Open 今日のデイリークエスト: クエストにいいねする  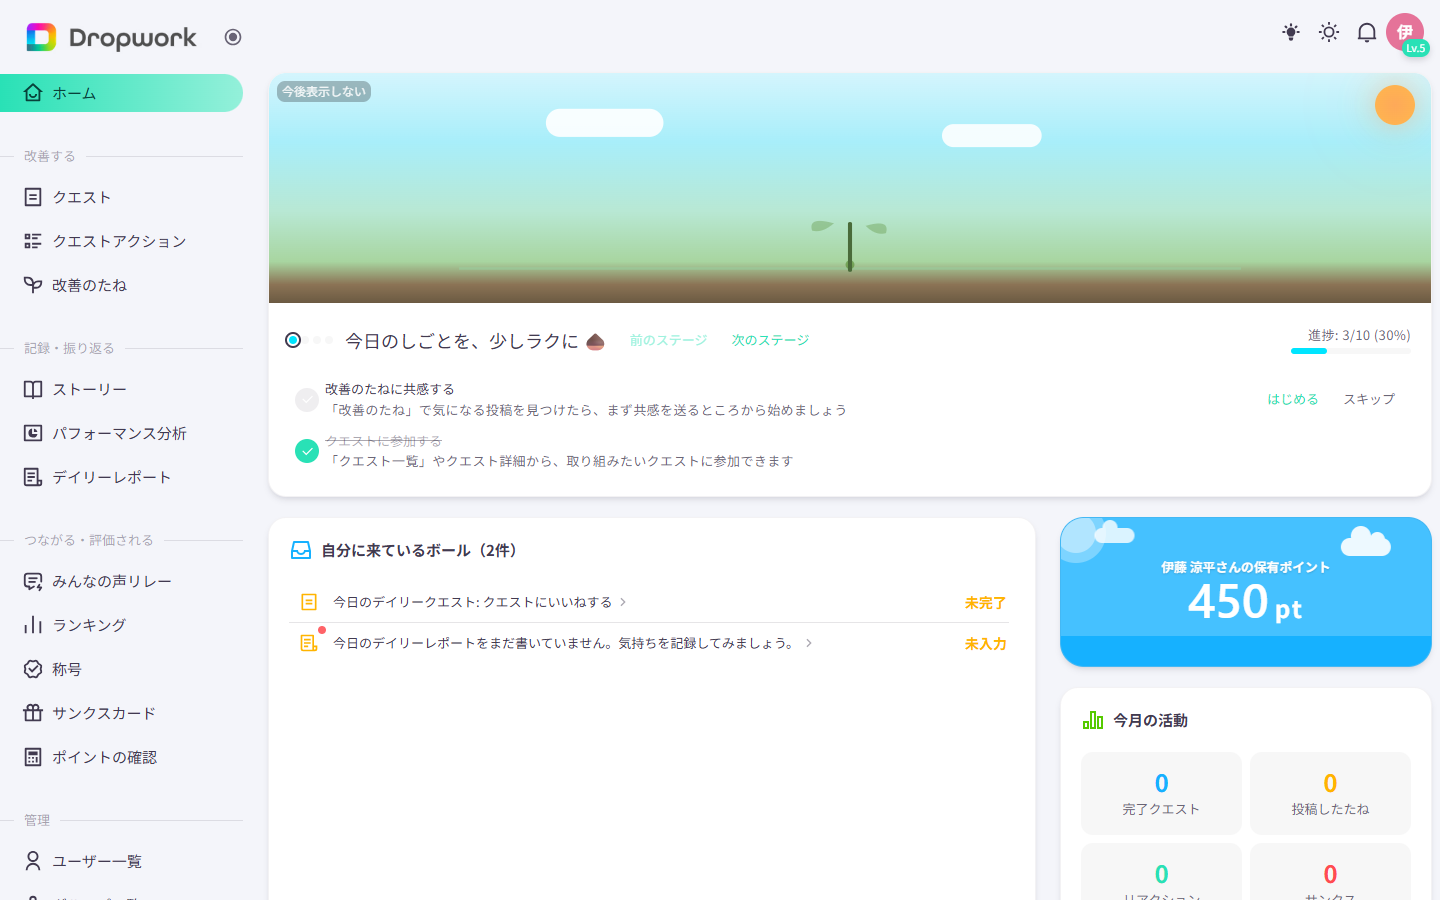473,602
